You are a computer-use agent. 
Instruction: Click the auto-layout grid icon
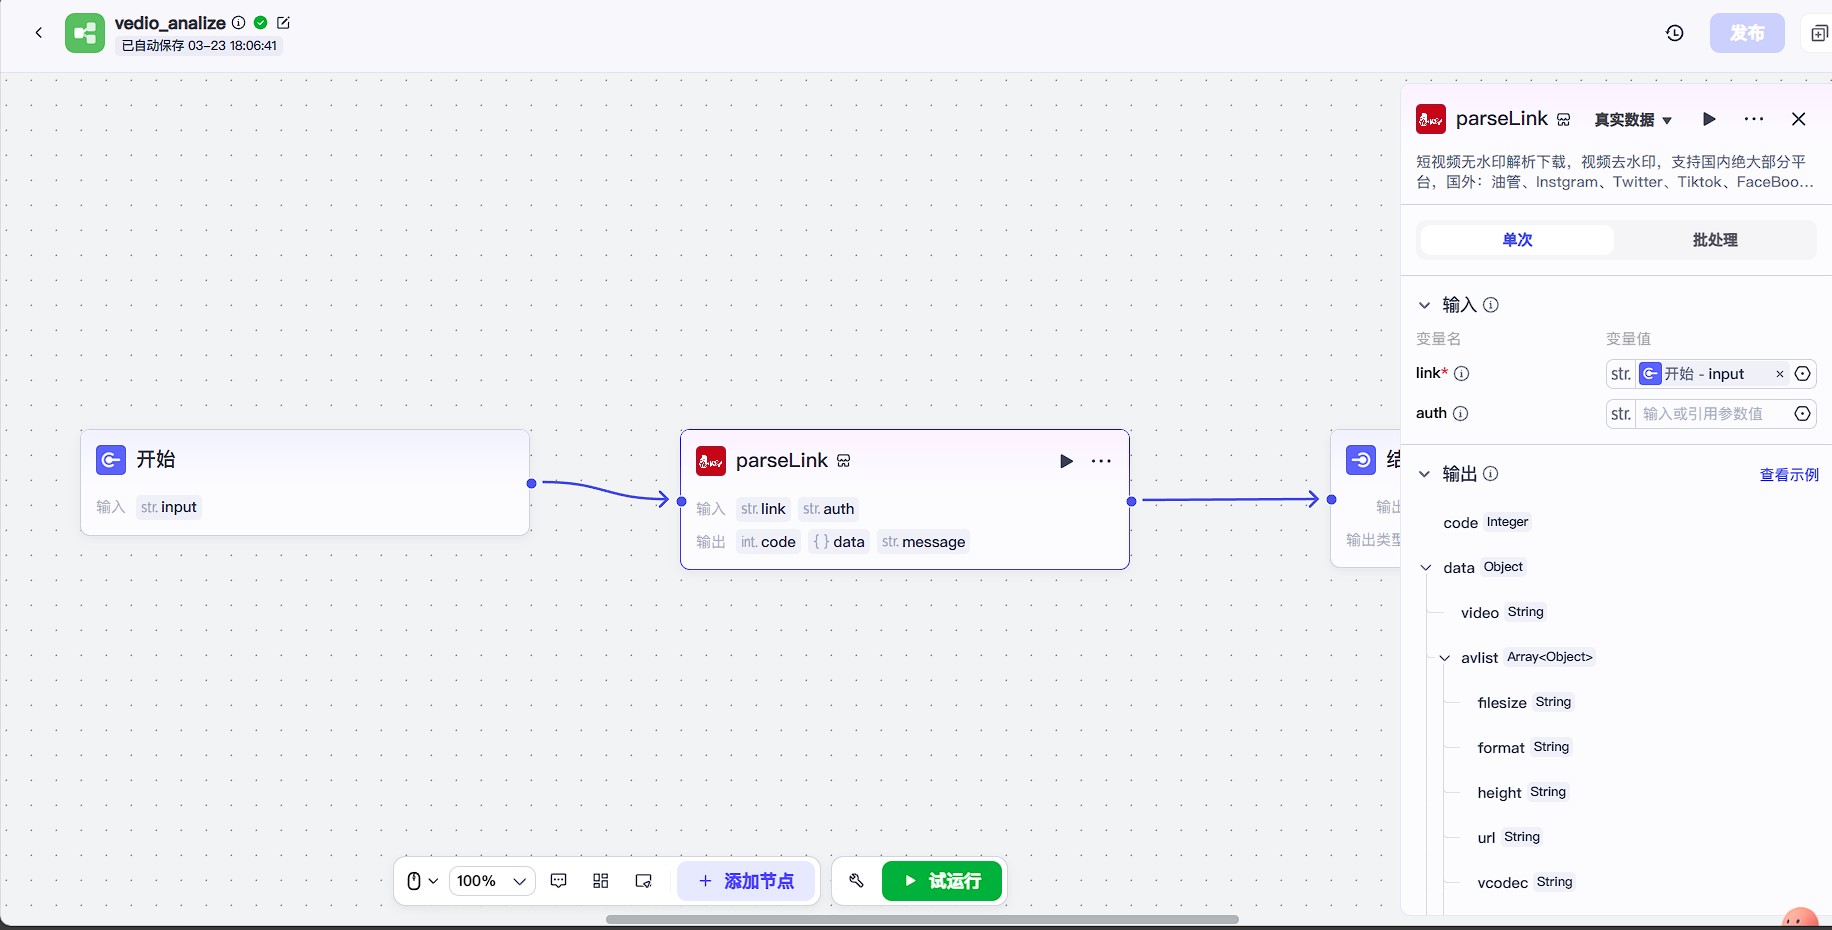pyautogui.click(x=601, y=881)
